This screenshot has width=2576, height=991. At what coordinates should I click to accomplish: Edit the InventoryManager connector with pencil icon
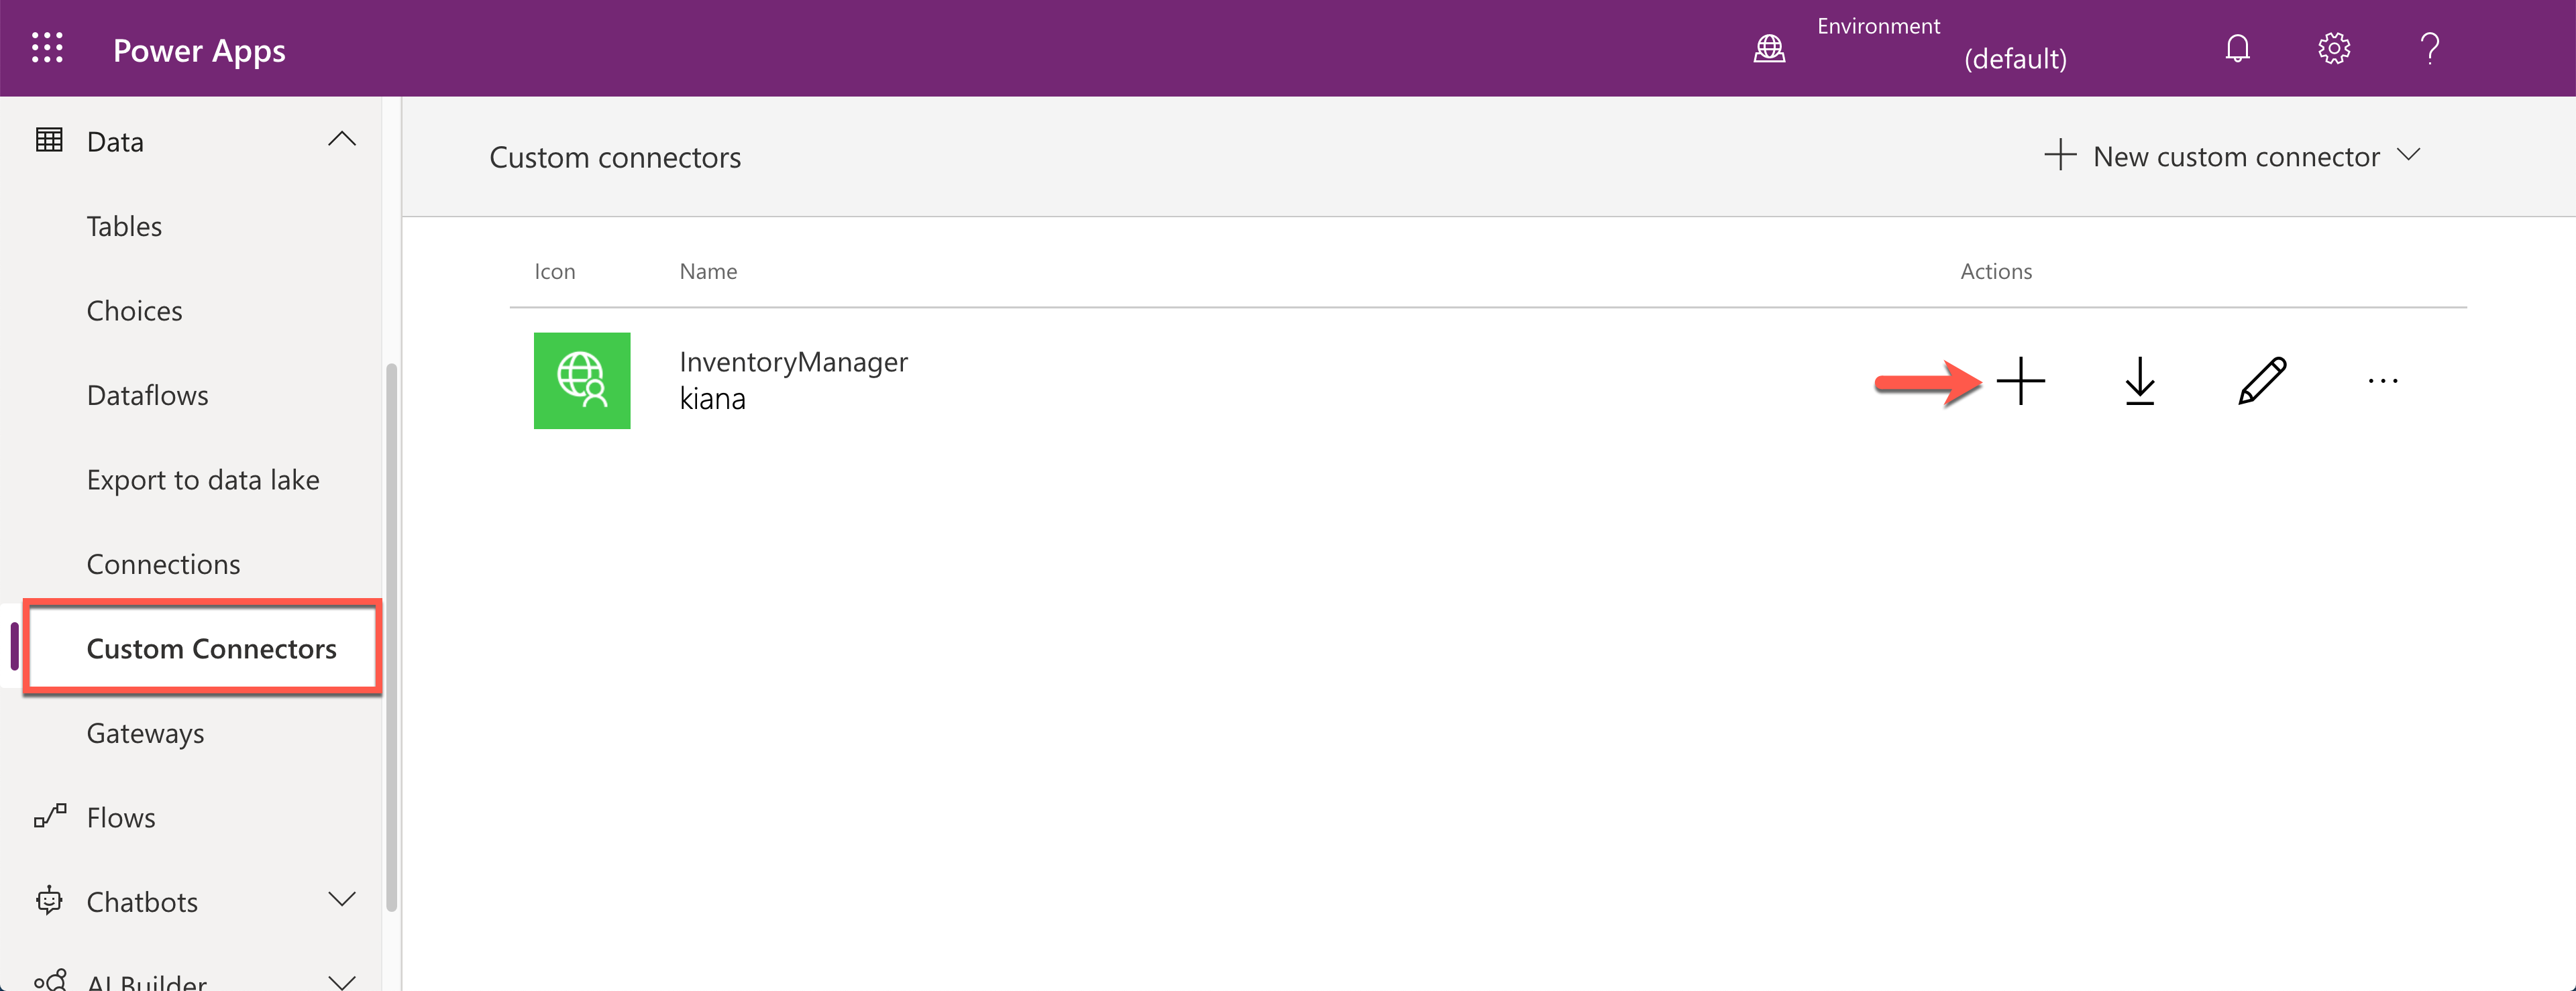(x=2262, y=381)
